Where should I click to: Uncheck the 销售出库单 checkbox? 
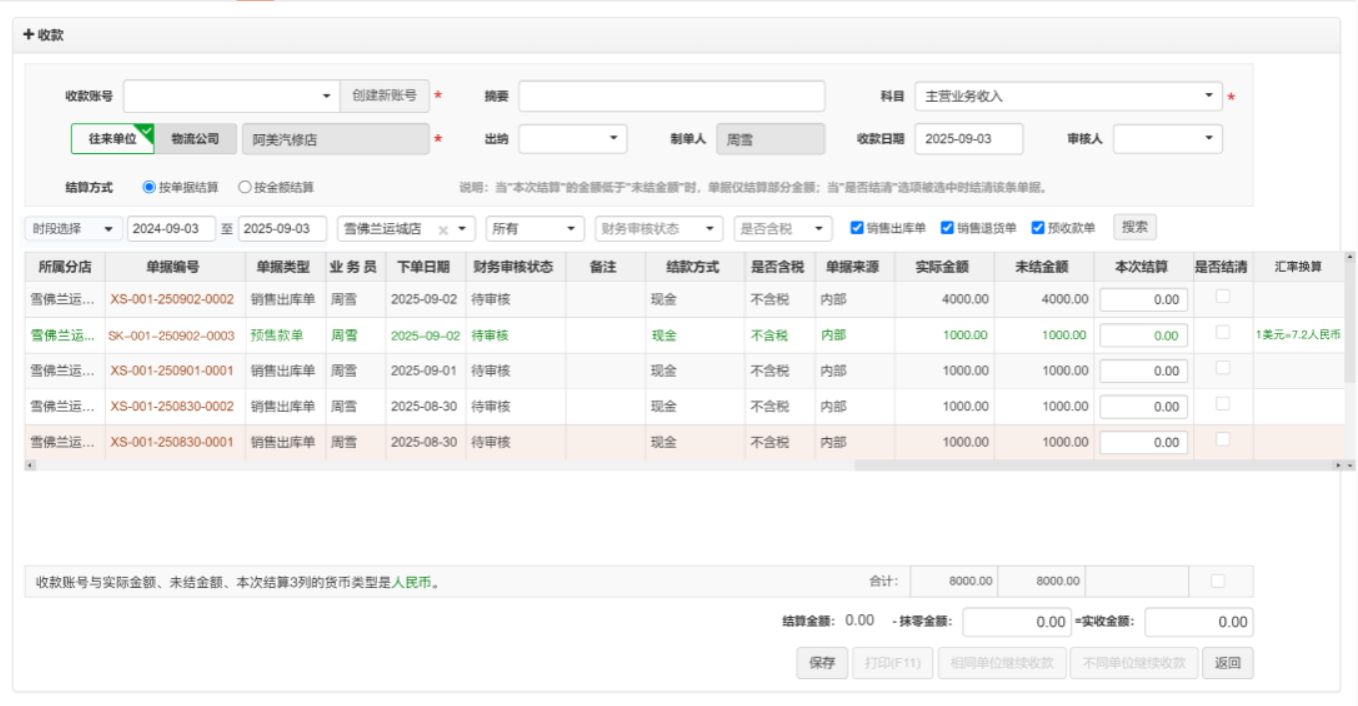[857, 228]
